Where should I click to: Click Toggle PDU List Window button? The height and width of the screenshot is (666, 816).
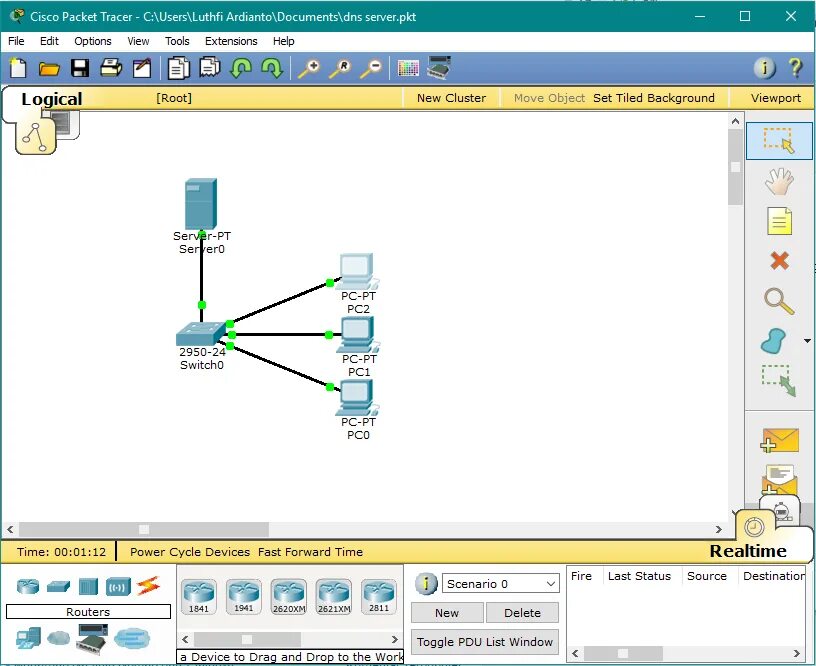(484, 642)
